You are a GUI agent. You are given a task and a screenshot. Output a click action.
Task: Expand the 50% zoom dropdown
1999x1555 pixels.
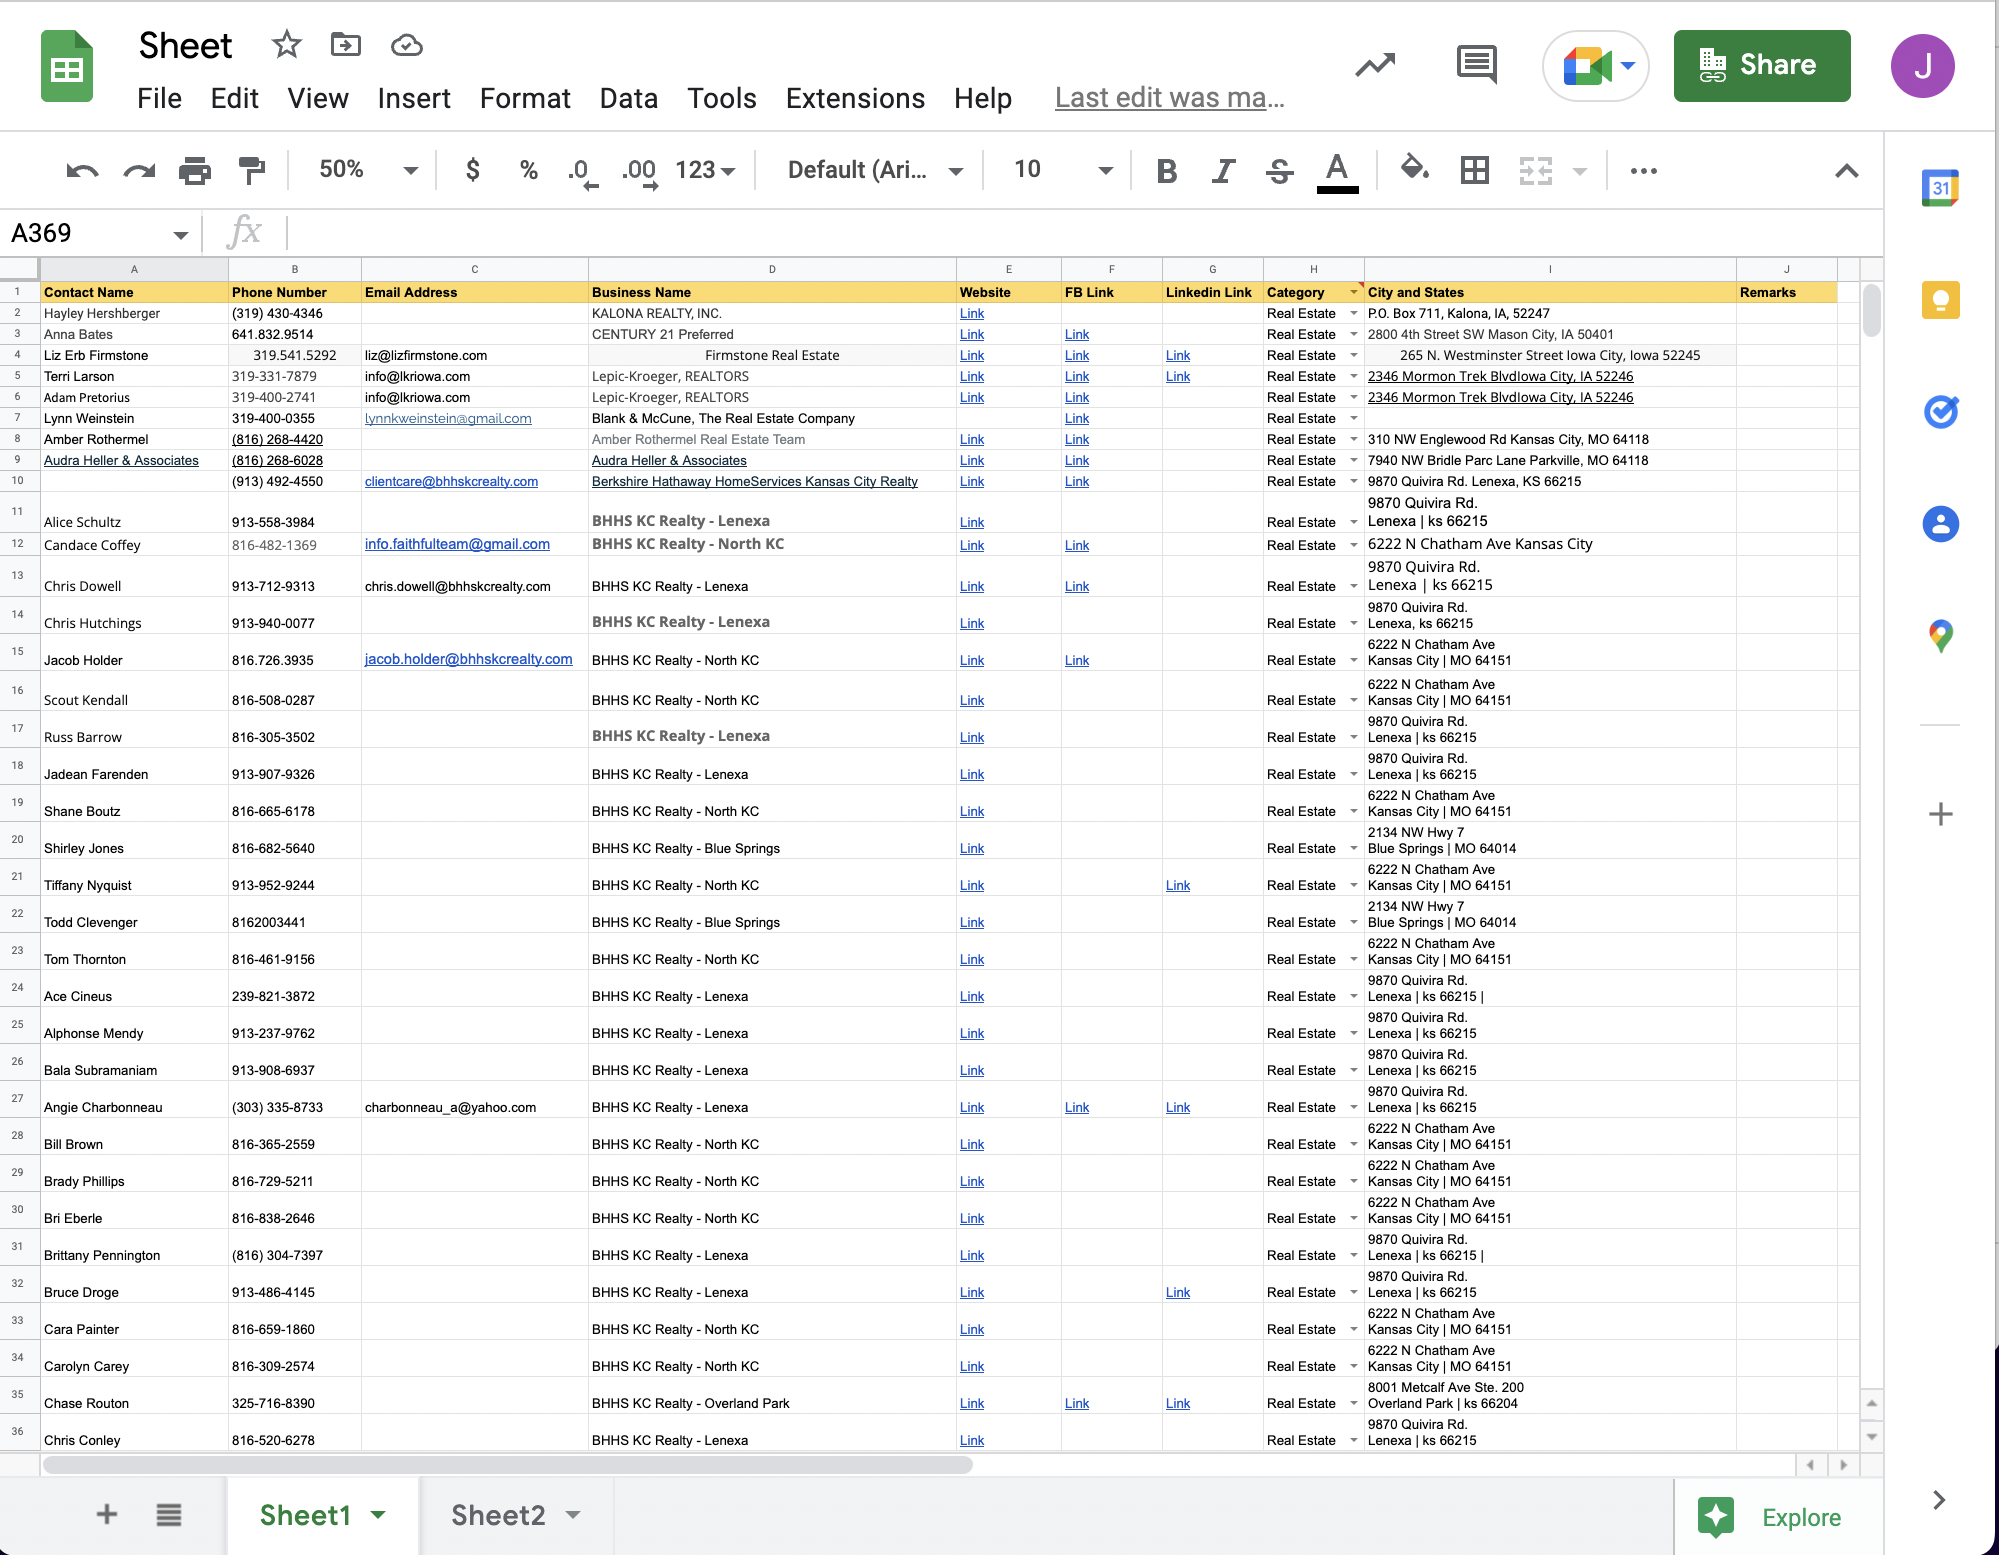click(410, 171)
